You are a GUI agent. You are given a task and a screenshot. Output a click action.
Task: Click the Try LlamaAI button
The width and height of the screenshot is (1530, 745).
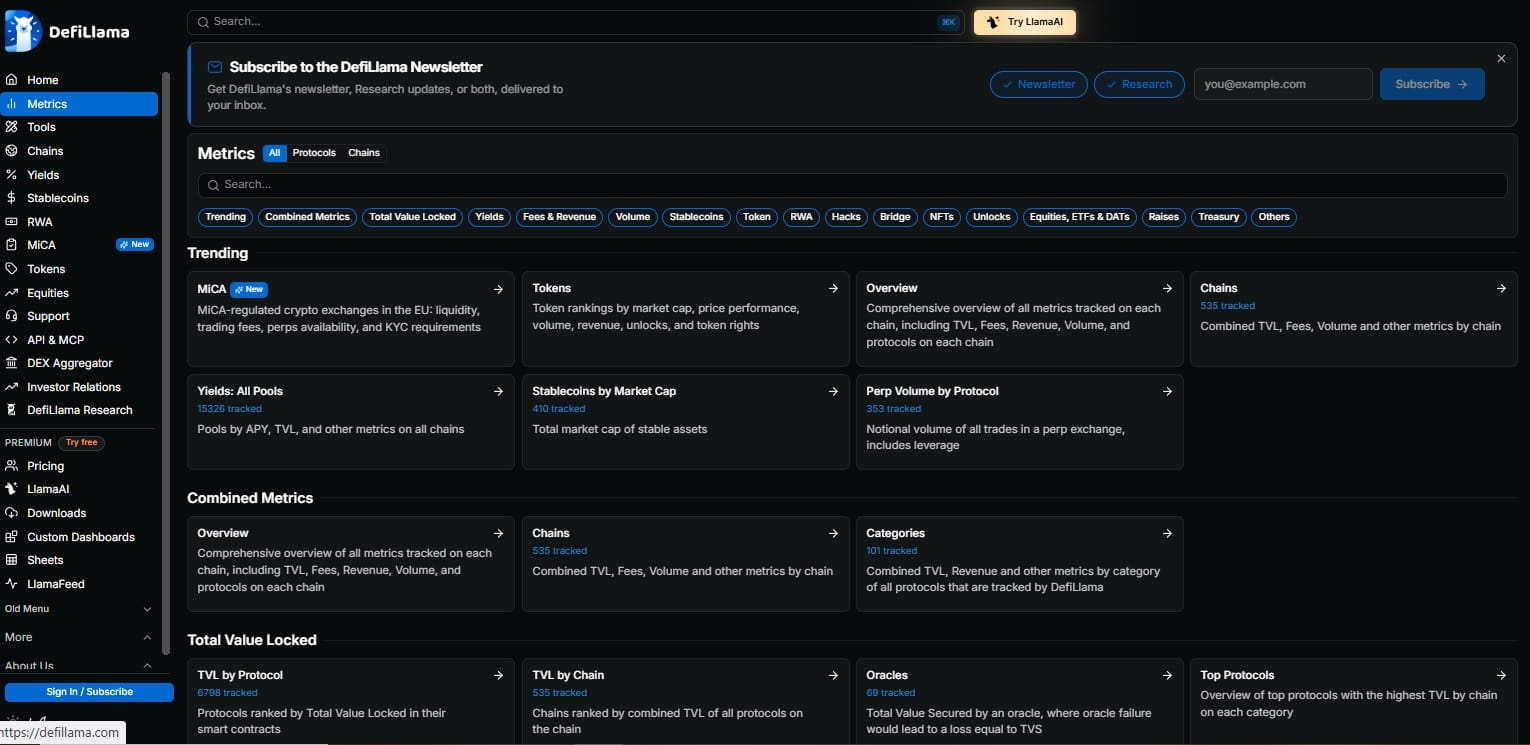pos(1025,22)
